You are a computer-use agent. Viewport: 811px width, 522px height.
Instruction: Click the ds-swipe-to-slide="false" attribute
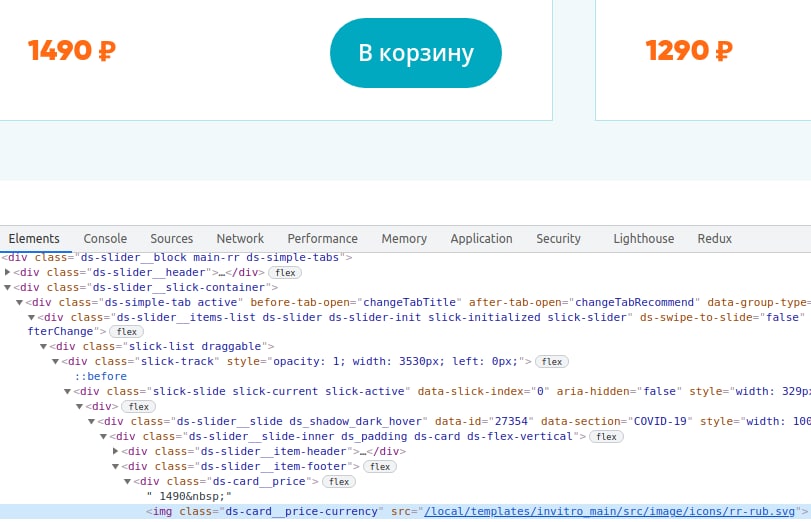pos(723,317)
